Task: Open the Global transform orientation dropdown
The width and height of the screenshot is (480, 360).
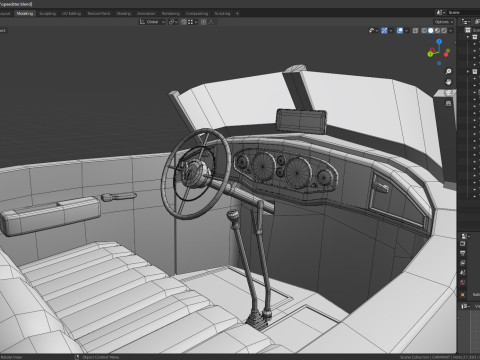Action: 152,22
